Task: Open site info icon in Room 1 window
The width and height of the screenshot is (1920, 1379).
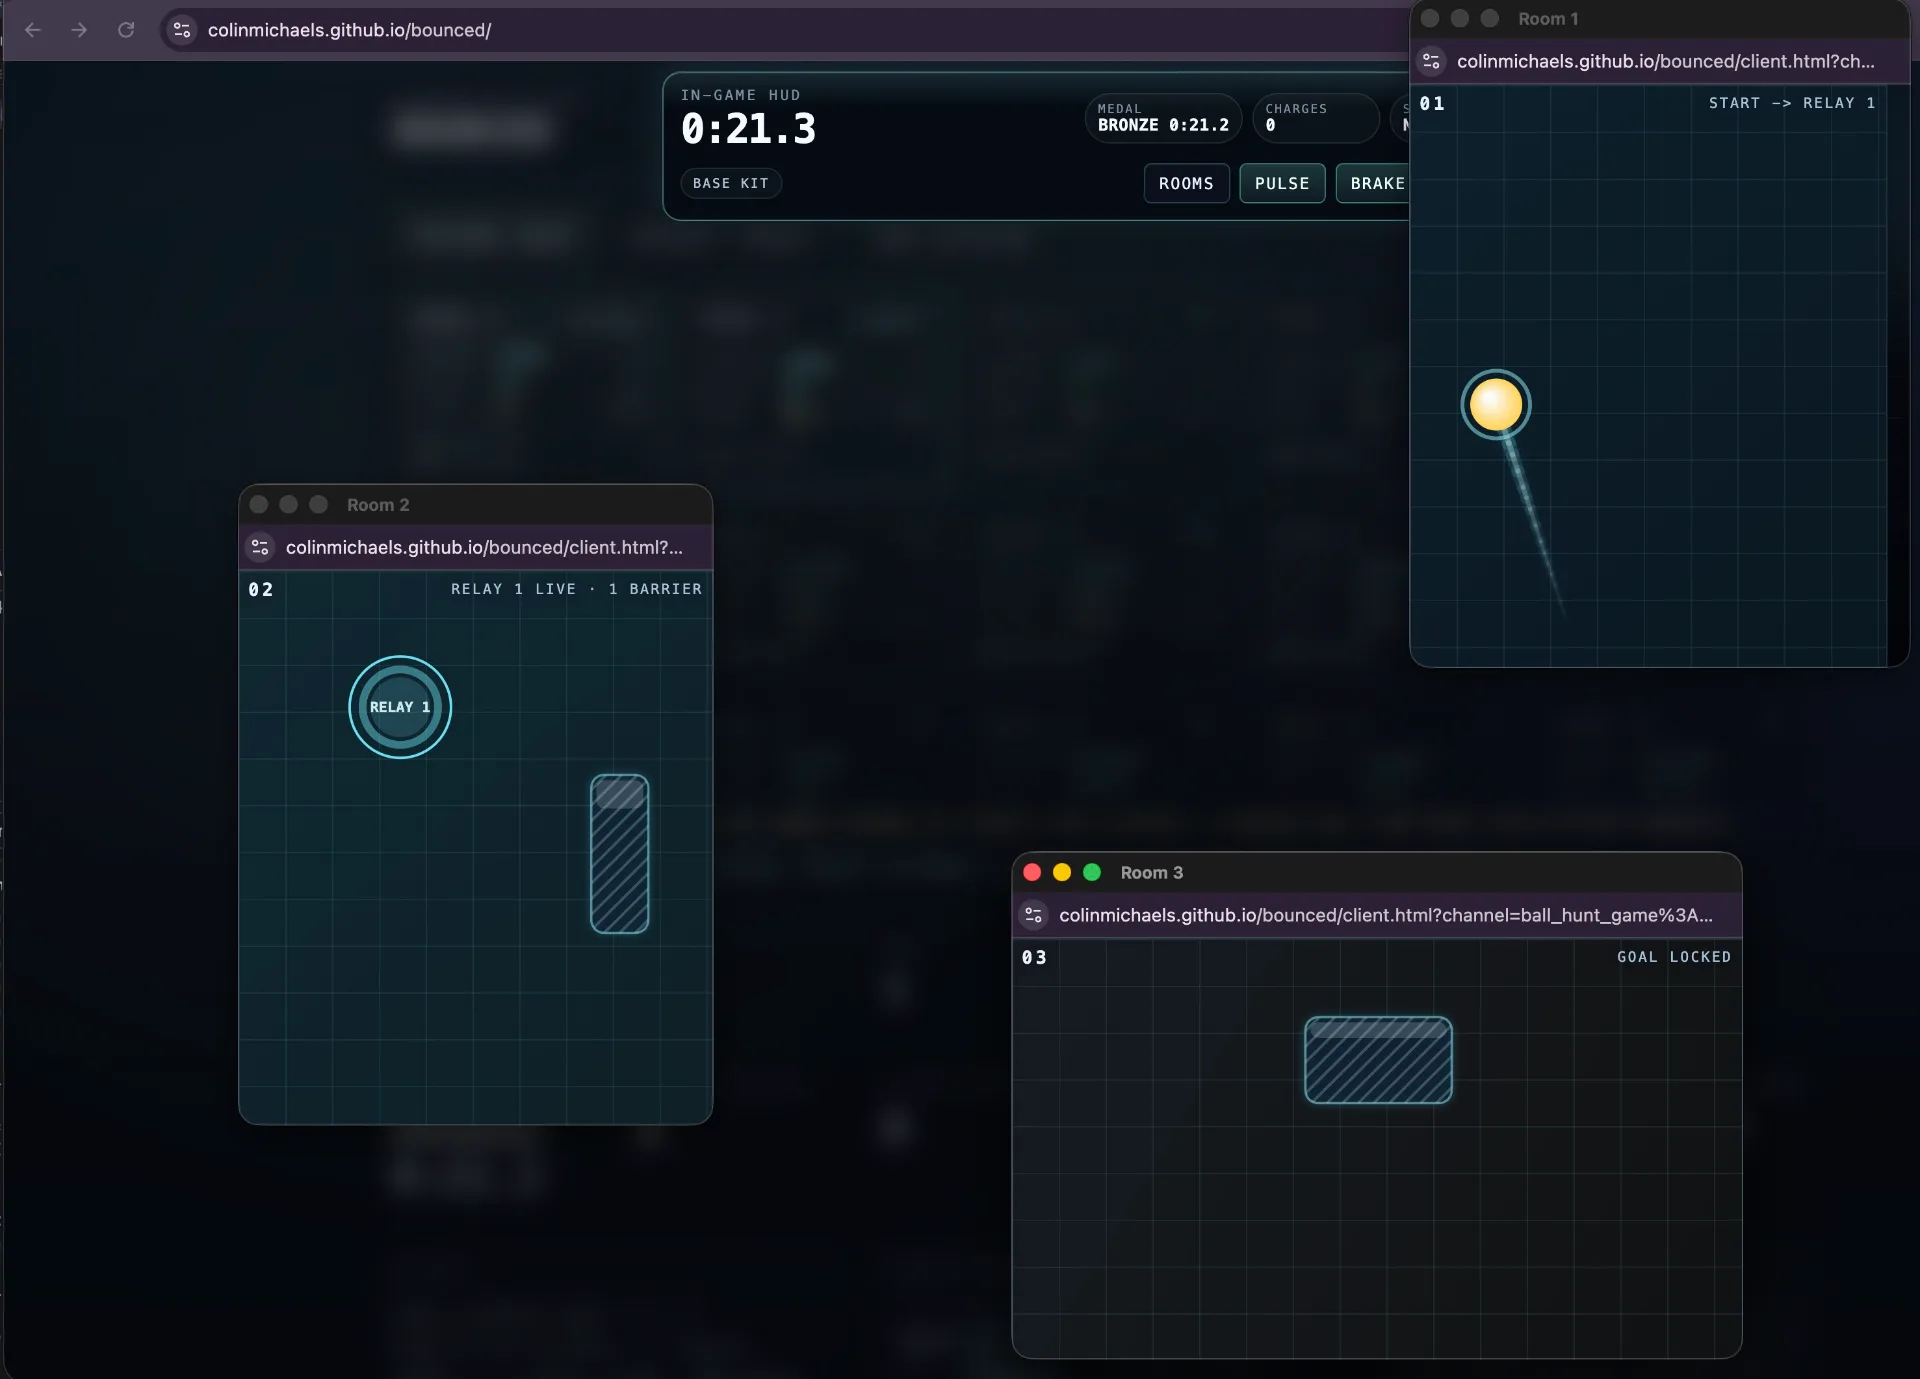Action: click(1432, 61)
